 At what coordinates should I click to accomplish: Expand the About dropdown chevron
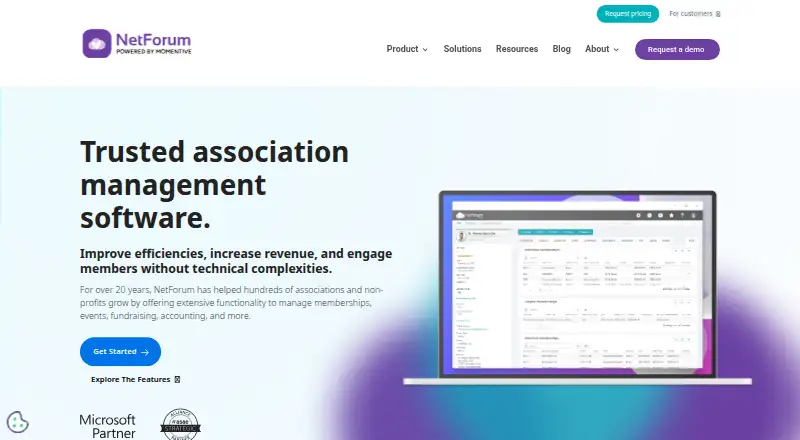[x=616, y=50]
